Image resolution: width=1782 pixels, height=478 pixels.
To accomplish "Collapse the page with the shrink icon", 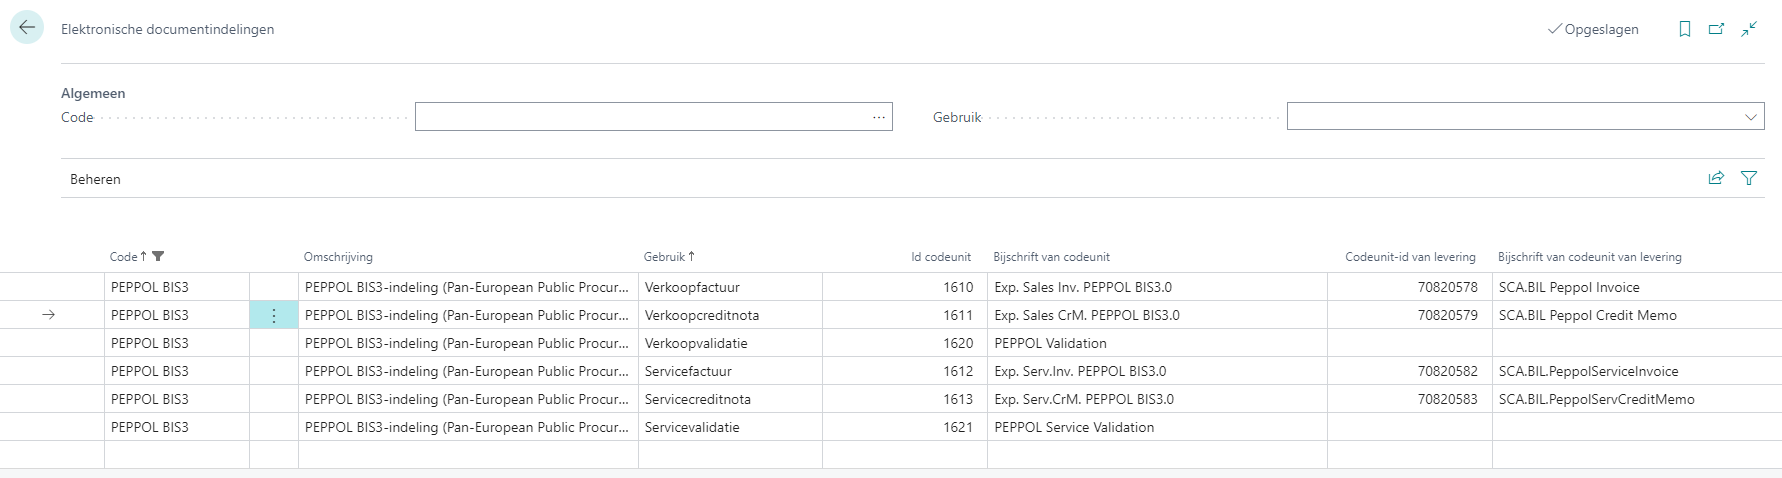I will tap(1749, 29).
